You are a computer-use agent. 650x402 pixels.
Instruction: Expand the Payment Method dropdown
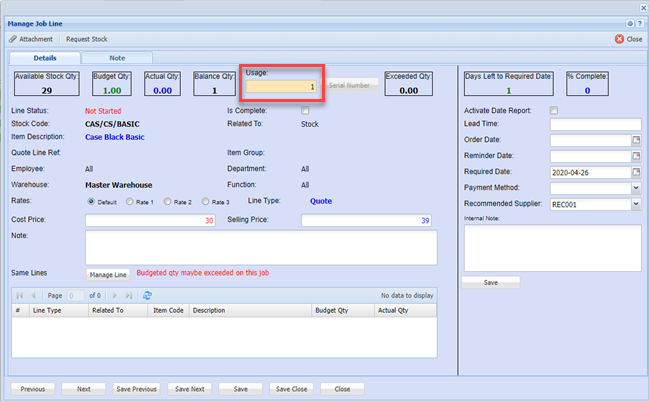635,187
